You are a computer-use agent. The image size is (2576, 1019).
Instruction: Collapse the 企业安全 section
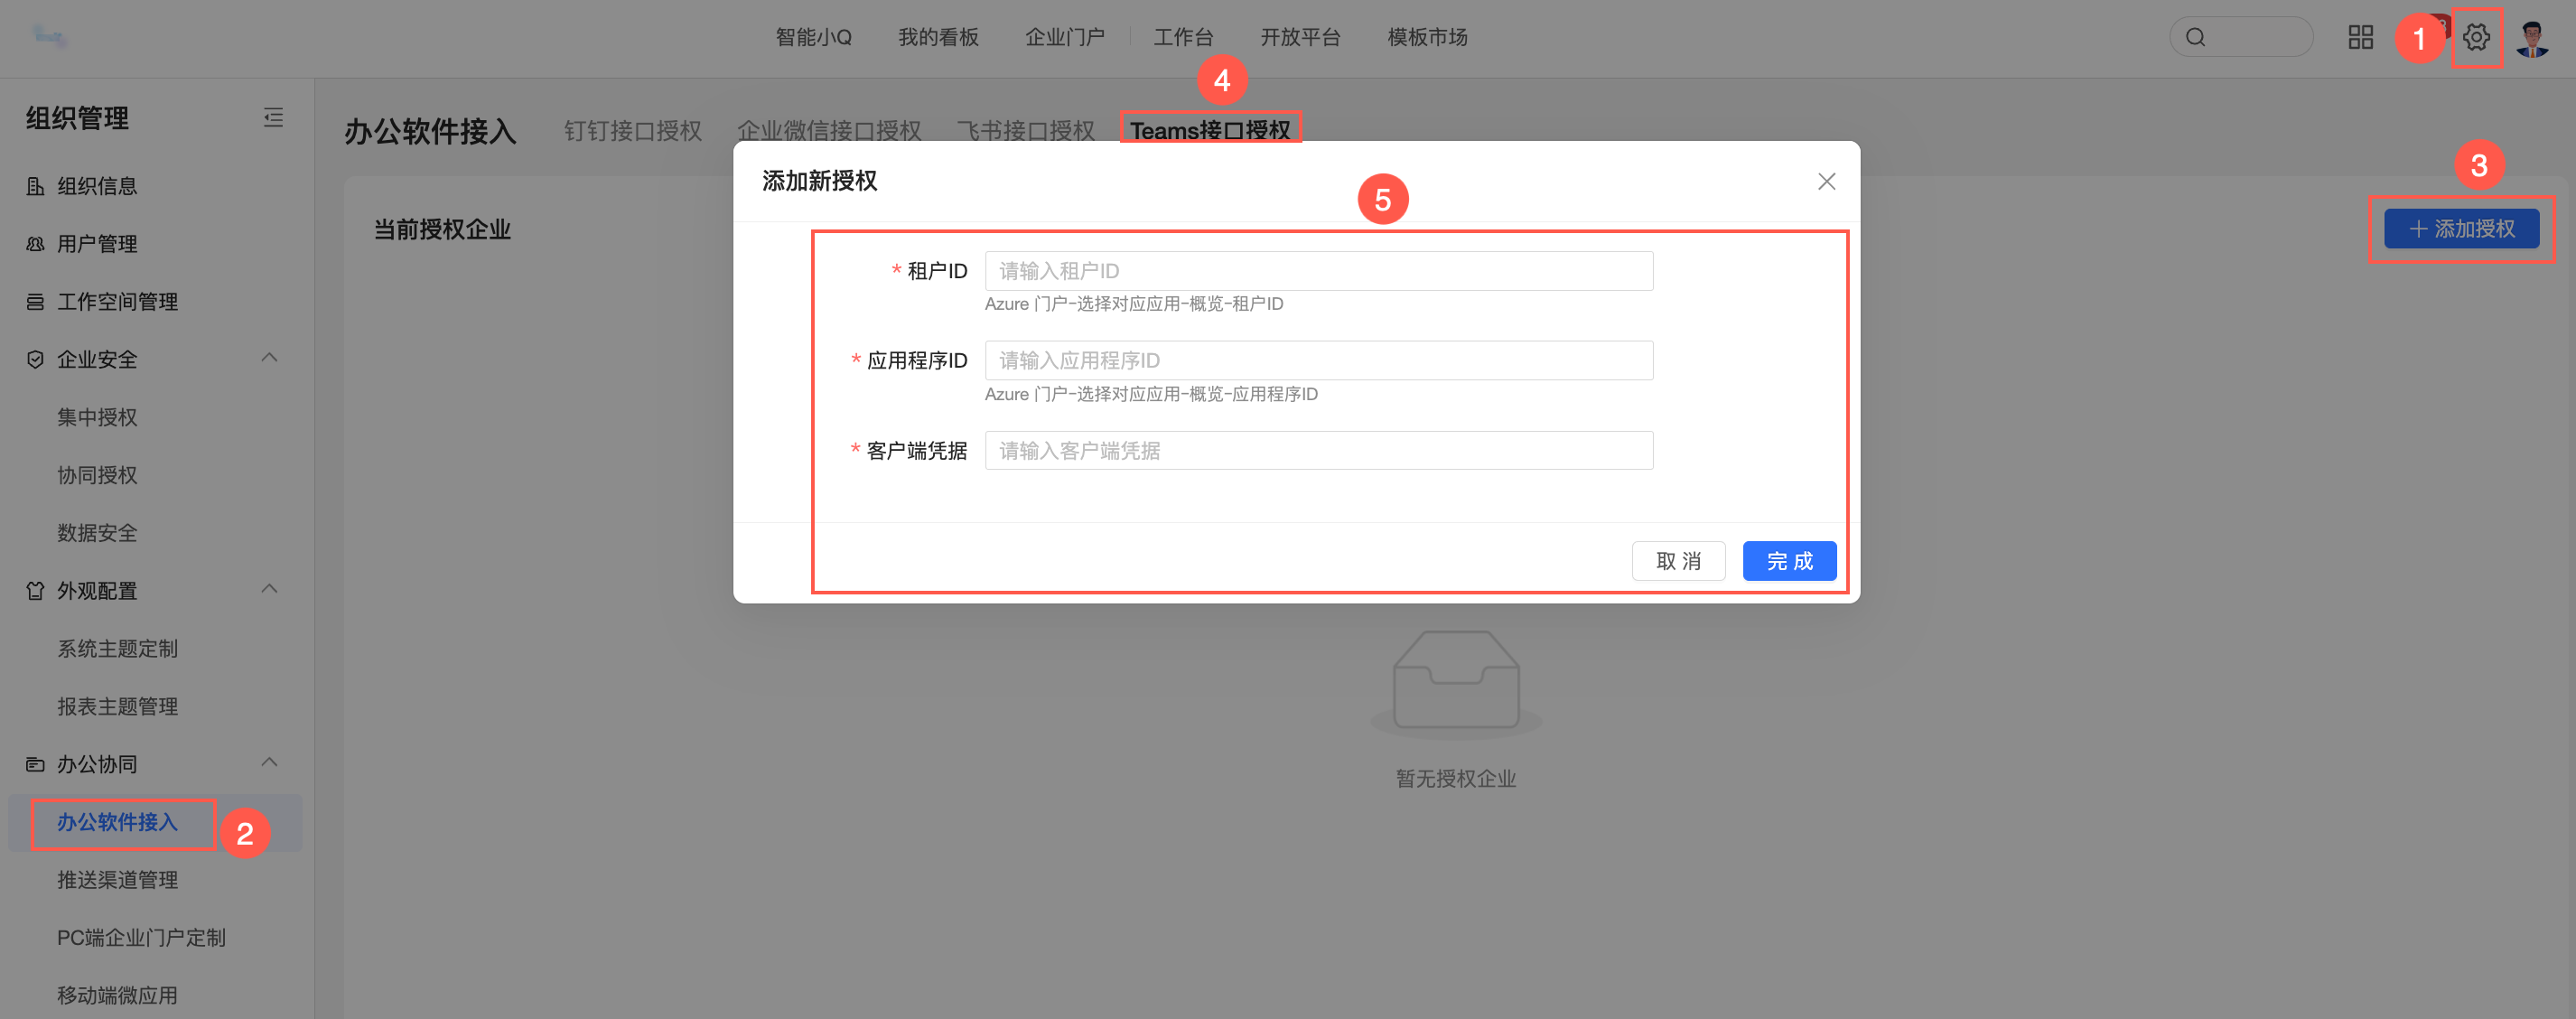(269, 358)
